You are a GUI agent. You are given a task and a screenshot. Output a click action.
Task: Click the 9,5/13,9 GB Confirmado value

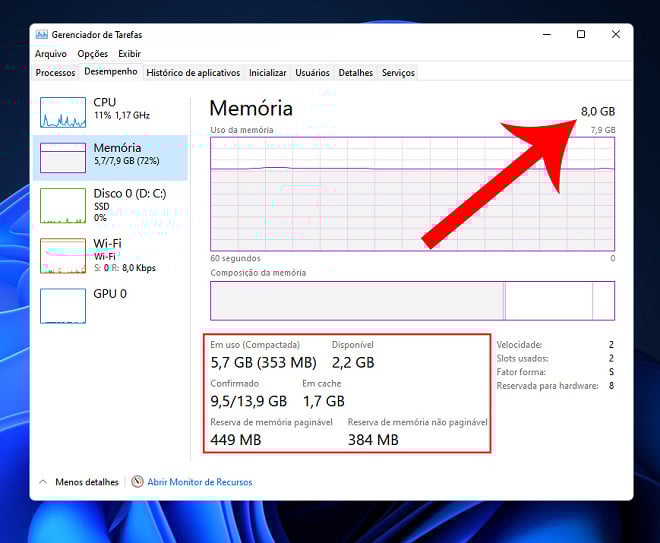click(x=248, y=401)
